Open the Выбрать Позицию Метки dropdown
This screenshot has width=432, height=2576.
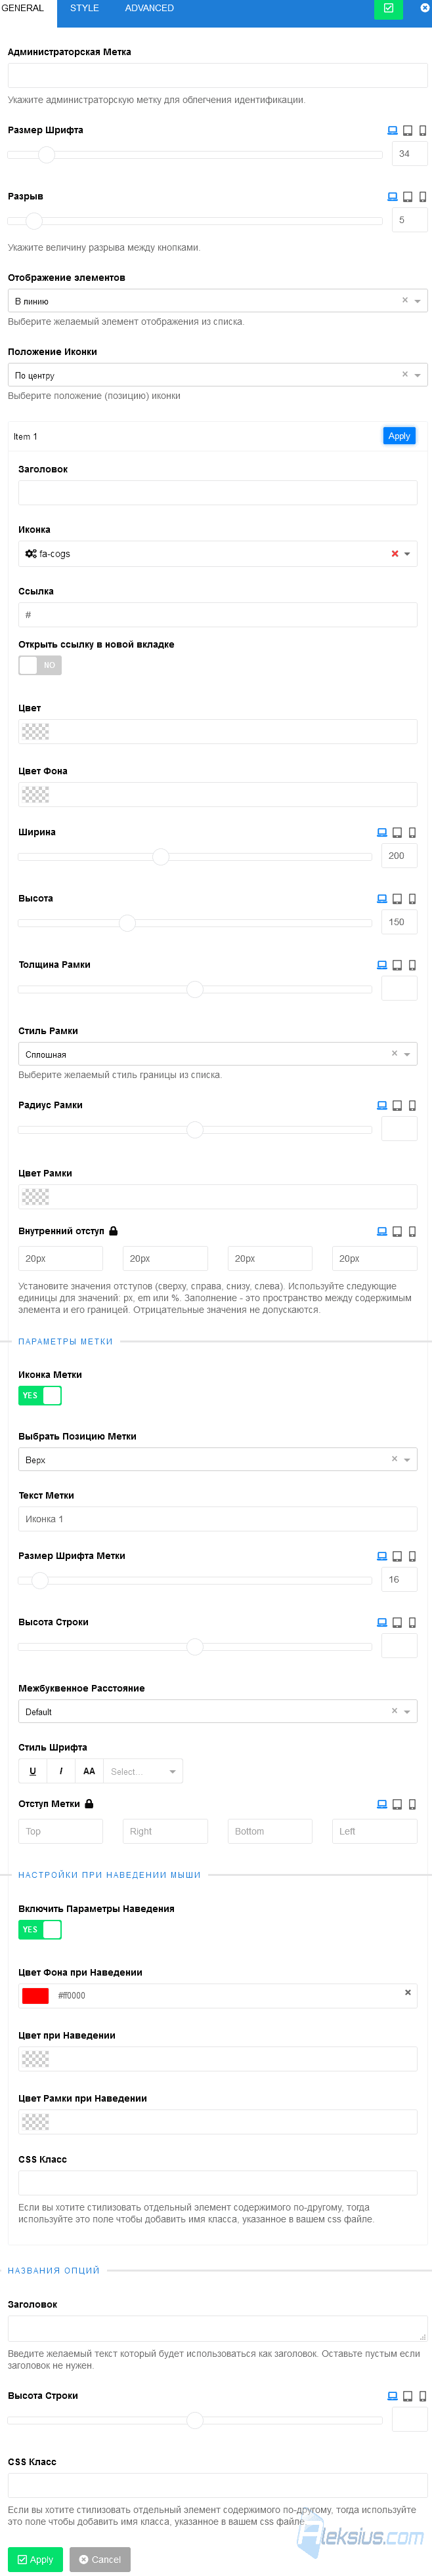217,1460
